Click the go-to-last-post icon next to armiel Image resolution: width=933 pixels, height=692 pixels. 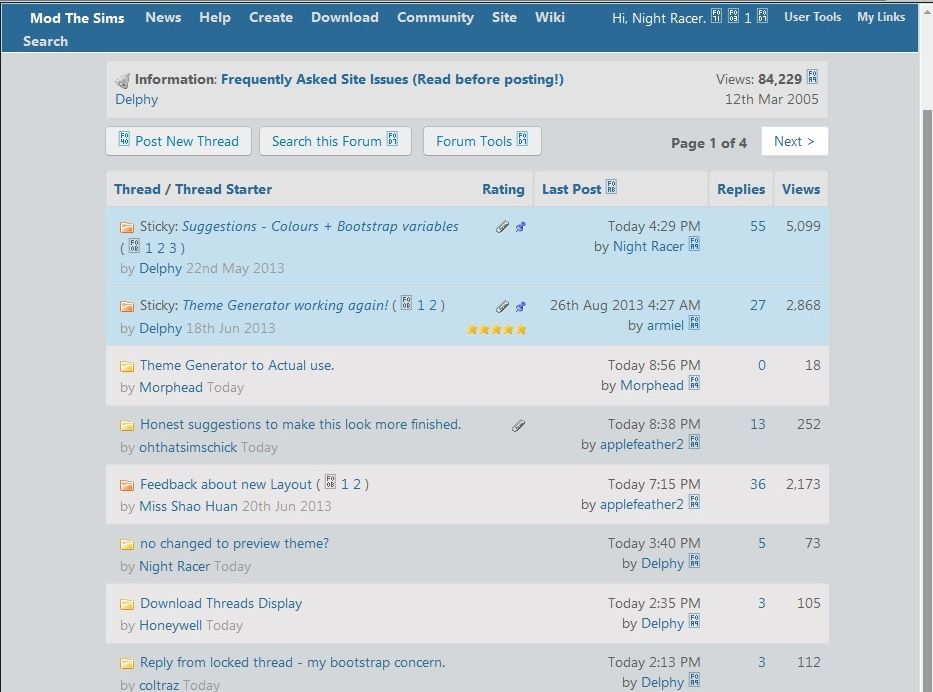[x=694, y=325]
